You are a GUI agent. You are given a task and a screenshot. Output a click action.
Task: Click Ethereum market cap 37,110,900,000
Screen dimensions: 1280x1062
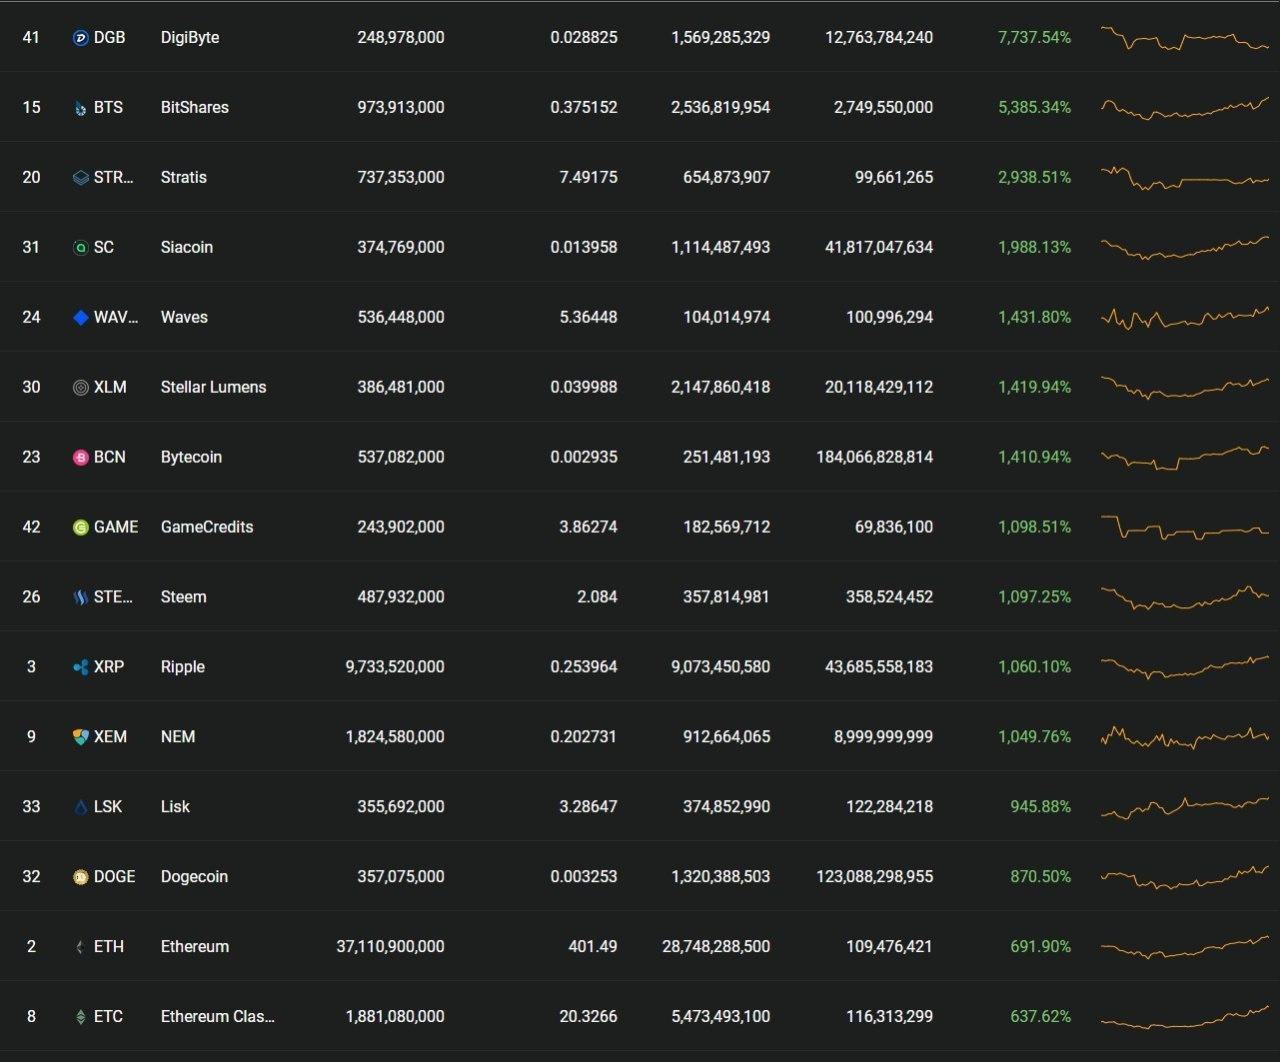[391, 946]
